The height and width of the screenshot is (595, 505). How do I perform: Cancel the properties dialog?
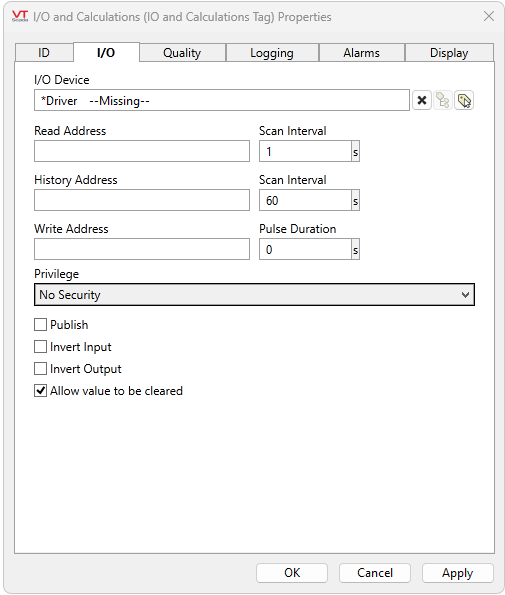point(375,573)
